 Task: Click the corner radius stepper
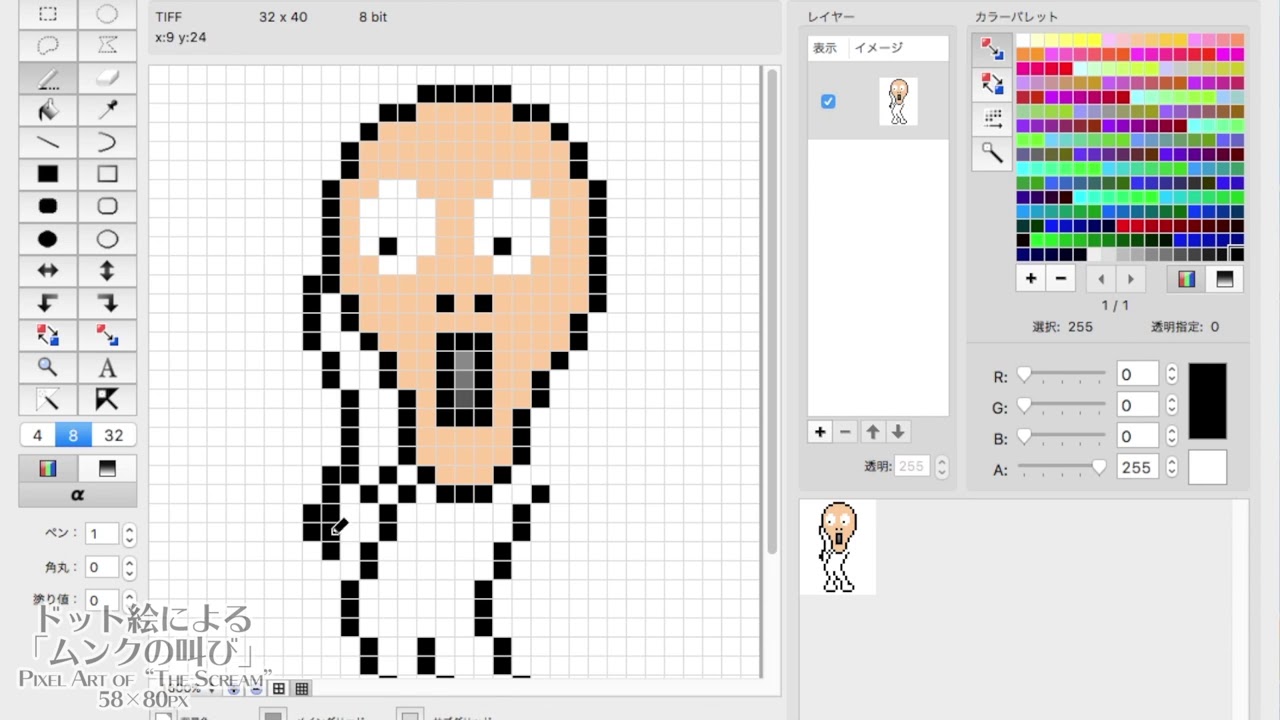coord(129,567)
